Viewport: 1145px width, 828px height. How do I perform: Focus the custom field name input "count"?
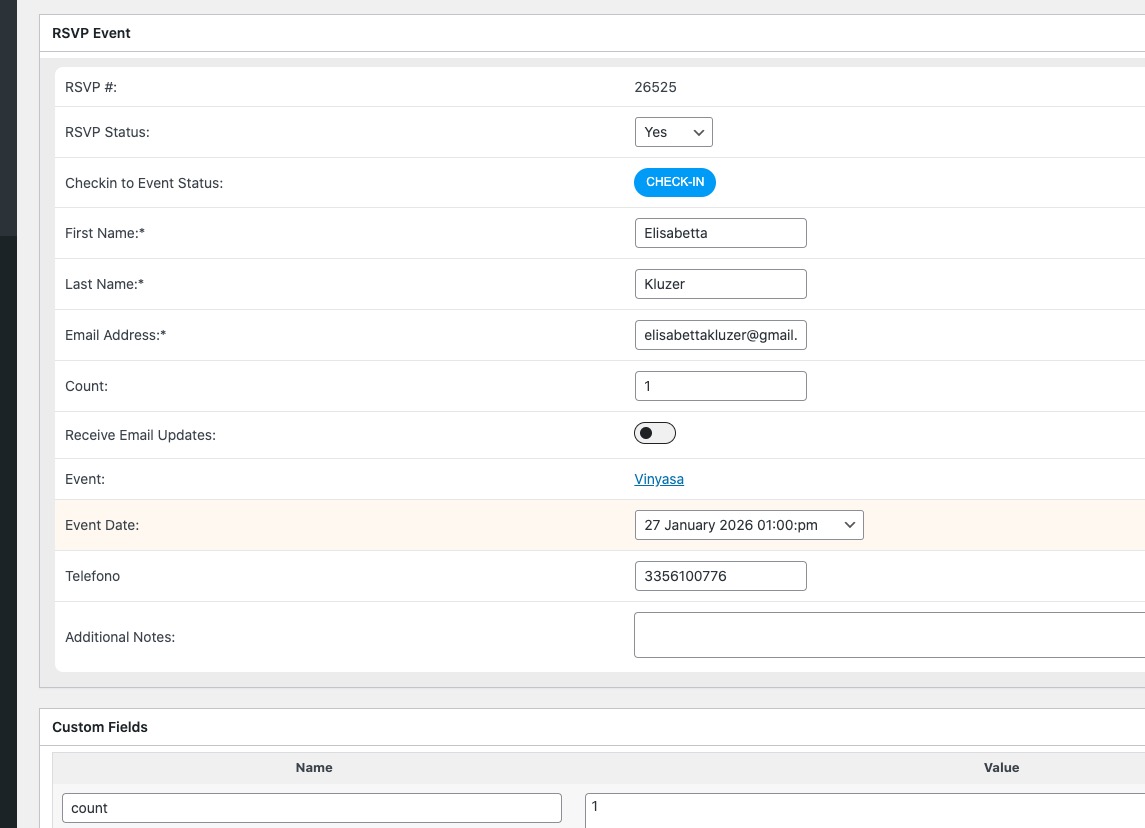pos(311,808)
